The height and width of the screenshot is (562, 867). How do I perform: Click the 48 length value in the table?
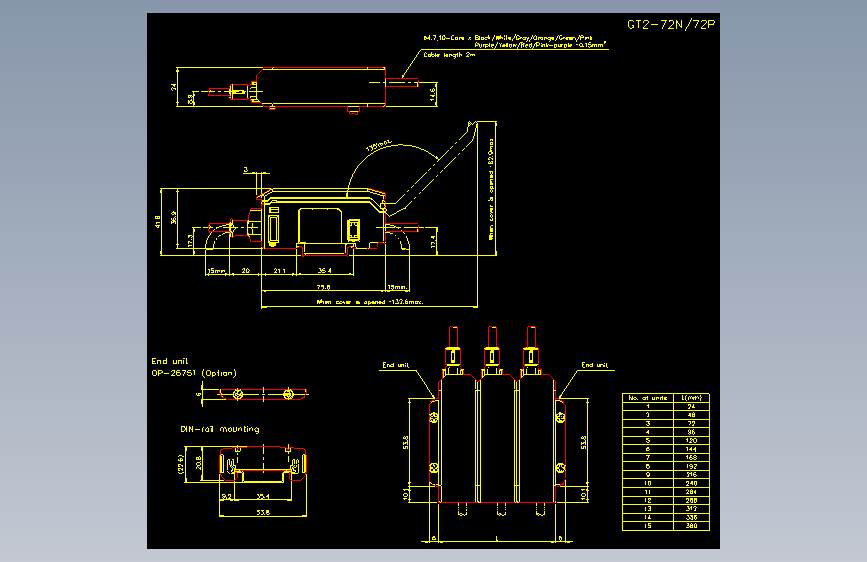coord(691,415)
